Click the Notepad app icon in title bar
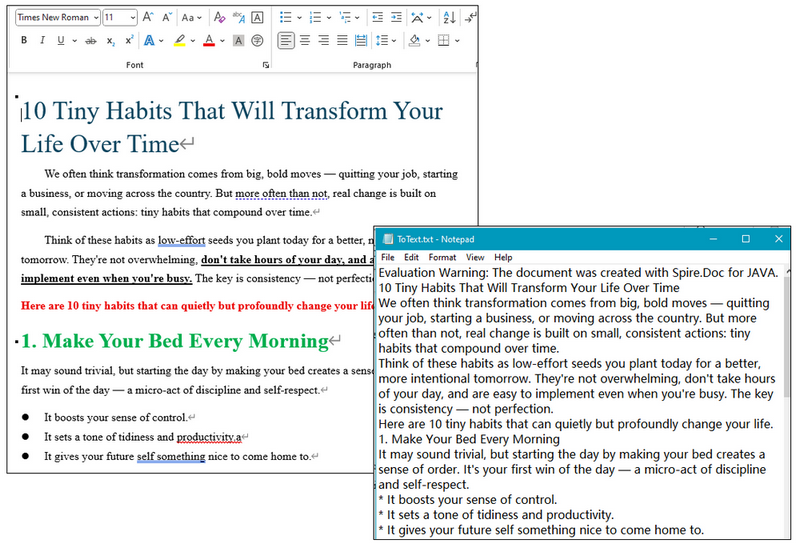Viewport: 800px width, 548px height. [388, 239]
